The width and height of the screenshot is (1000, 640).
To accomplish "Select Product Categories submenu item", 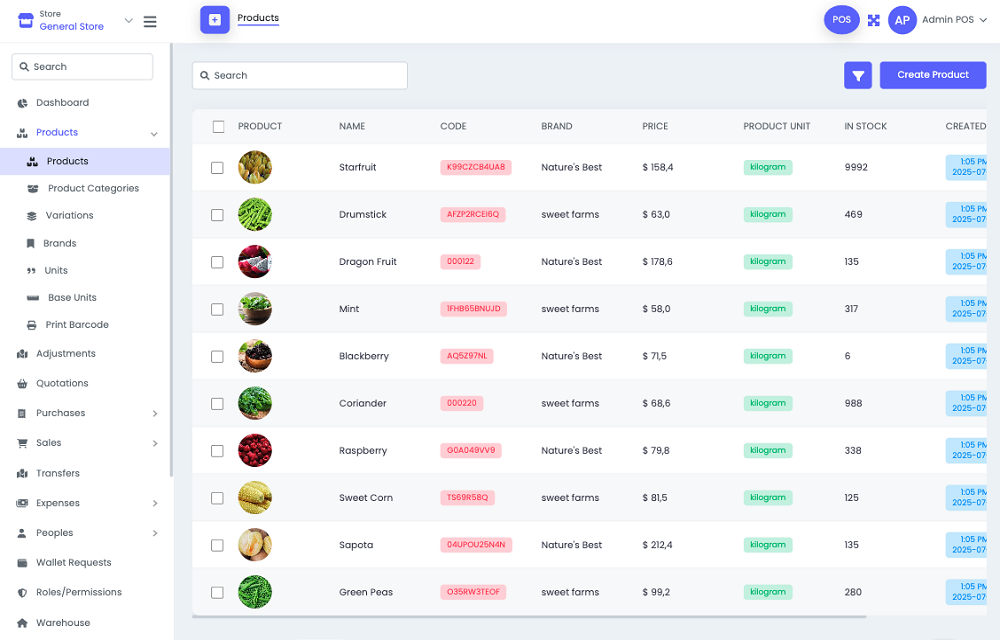I will pos(93,188).
